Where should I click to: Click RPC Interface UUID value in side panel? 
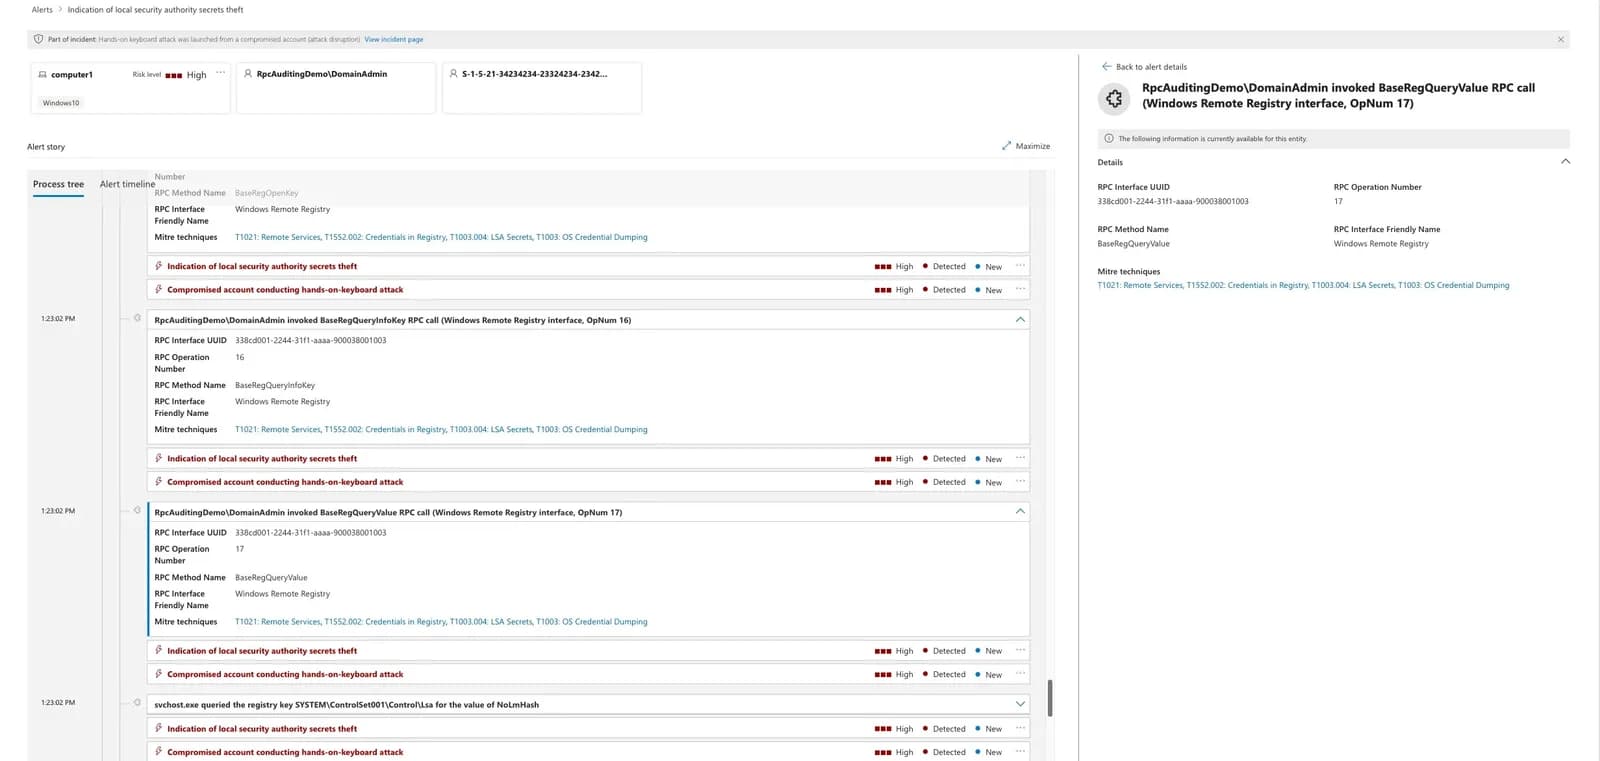tap(1172, 201)
